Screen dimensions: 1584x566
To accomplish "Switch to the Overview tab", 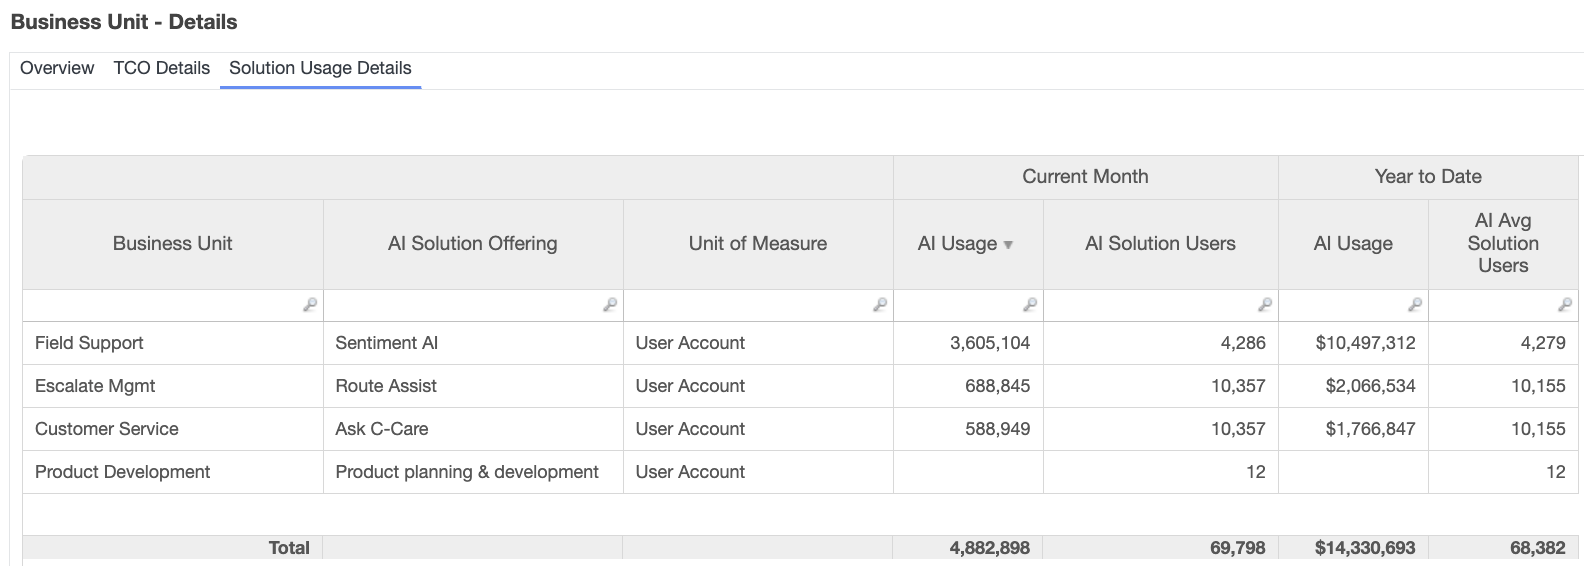I will tap(57, 68).
